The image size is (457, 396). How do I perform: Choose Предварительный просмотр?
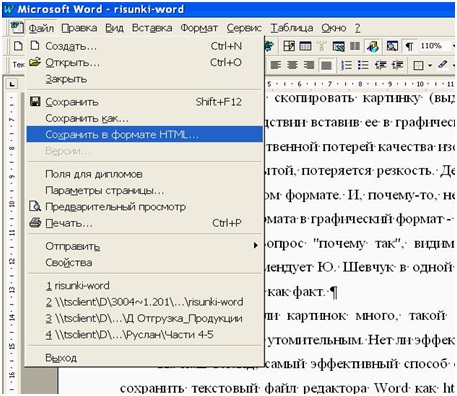tap(145, 207)
